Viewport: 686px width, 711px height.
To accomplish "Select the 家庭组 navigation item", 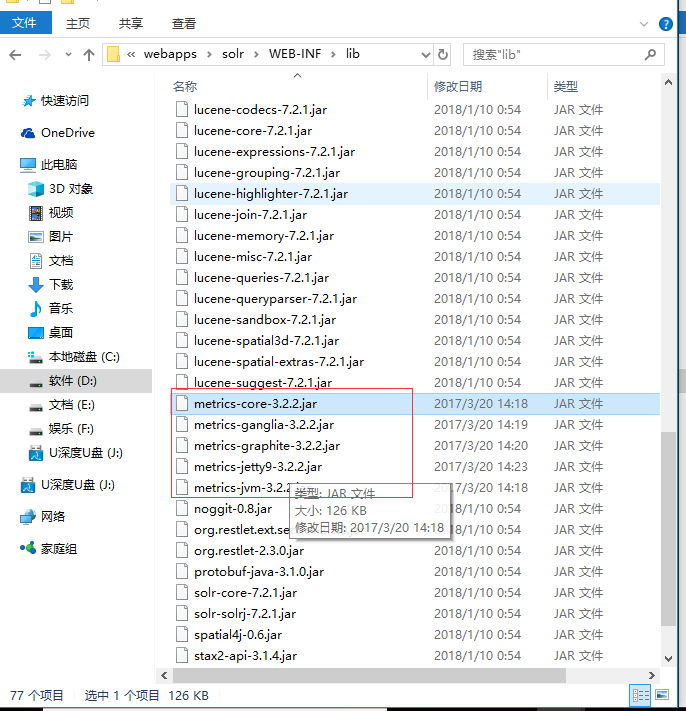I will [x=58, y=549].
